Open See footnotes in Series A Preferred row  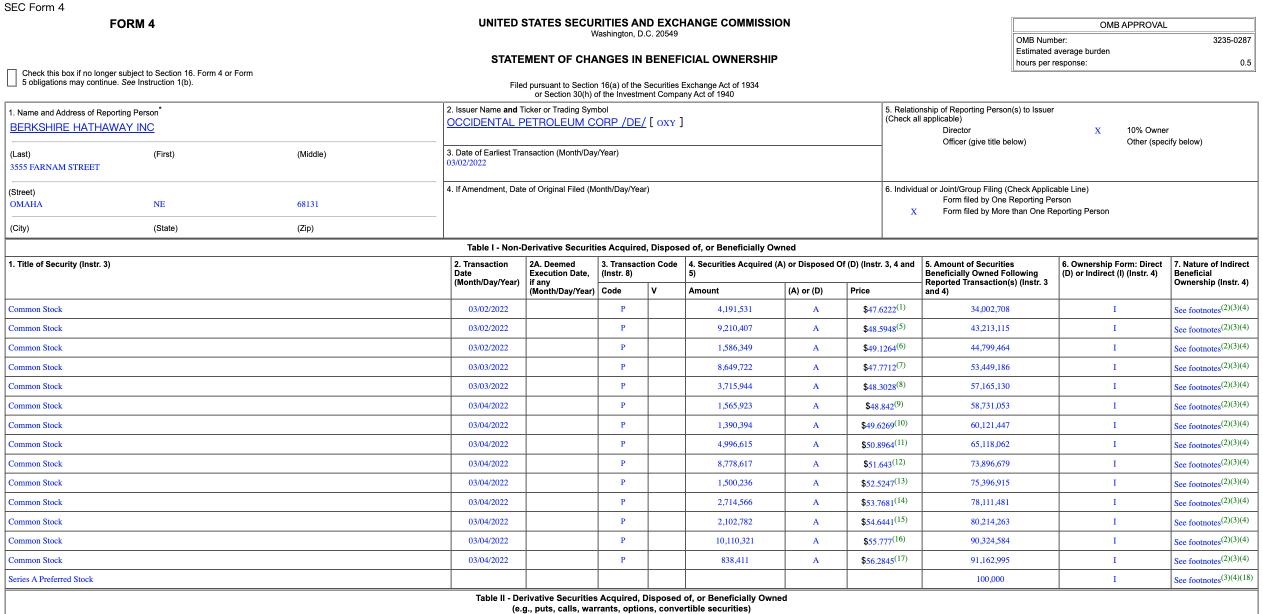(x=1197, y=581)
